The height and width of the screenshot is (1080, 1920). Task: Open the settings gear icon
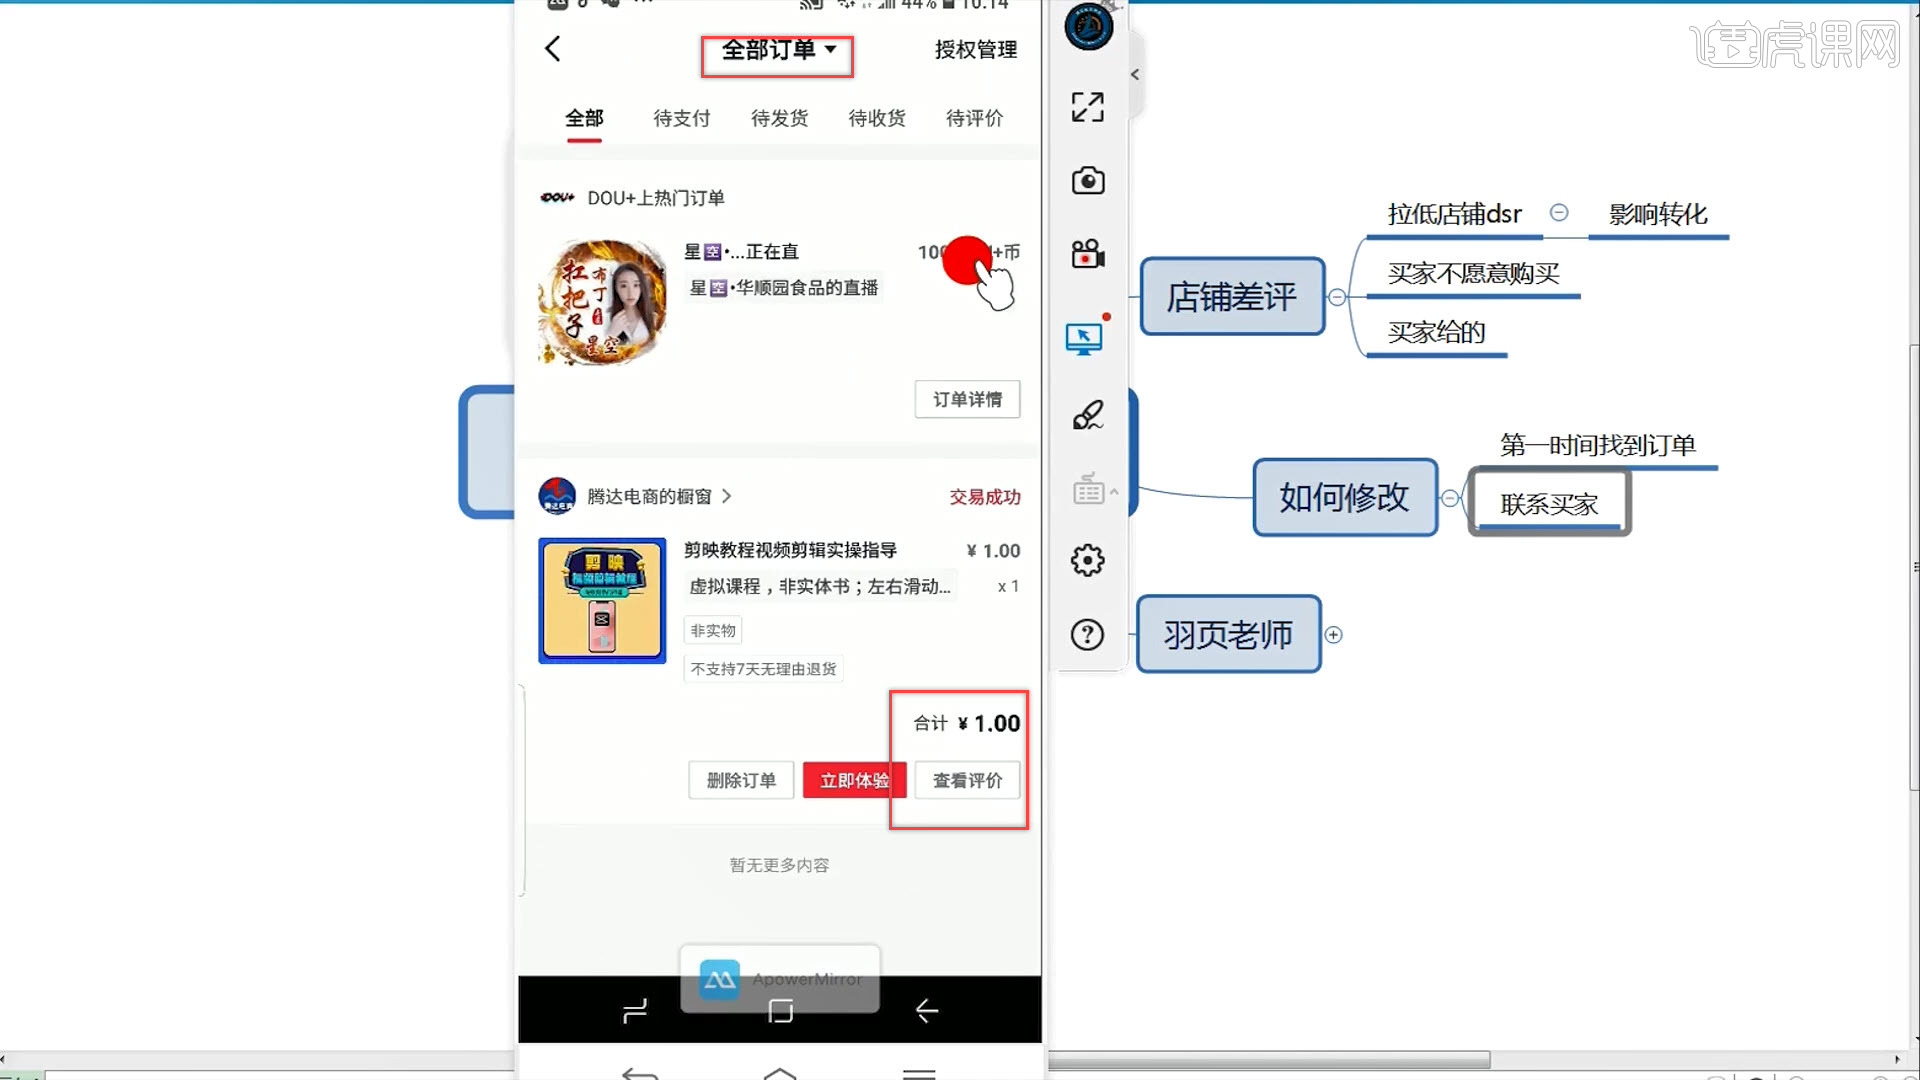pos(1088,560)
